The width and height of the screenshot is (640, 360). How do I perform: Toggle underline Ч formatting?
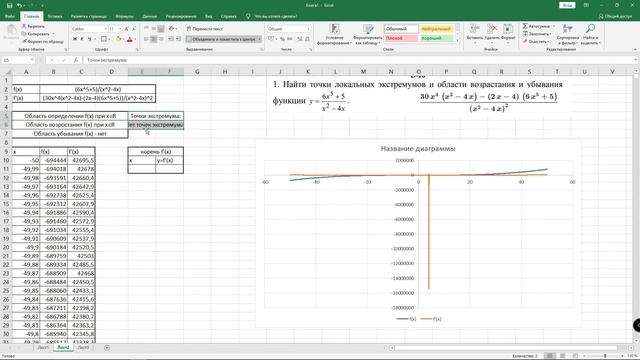point(89,39)
